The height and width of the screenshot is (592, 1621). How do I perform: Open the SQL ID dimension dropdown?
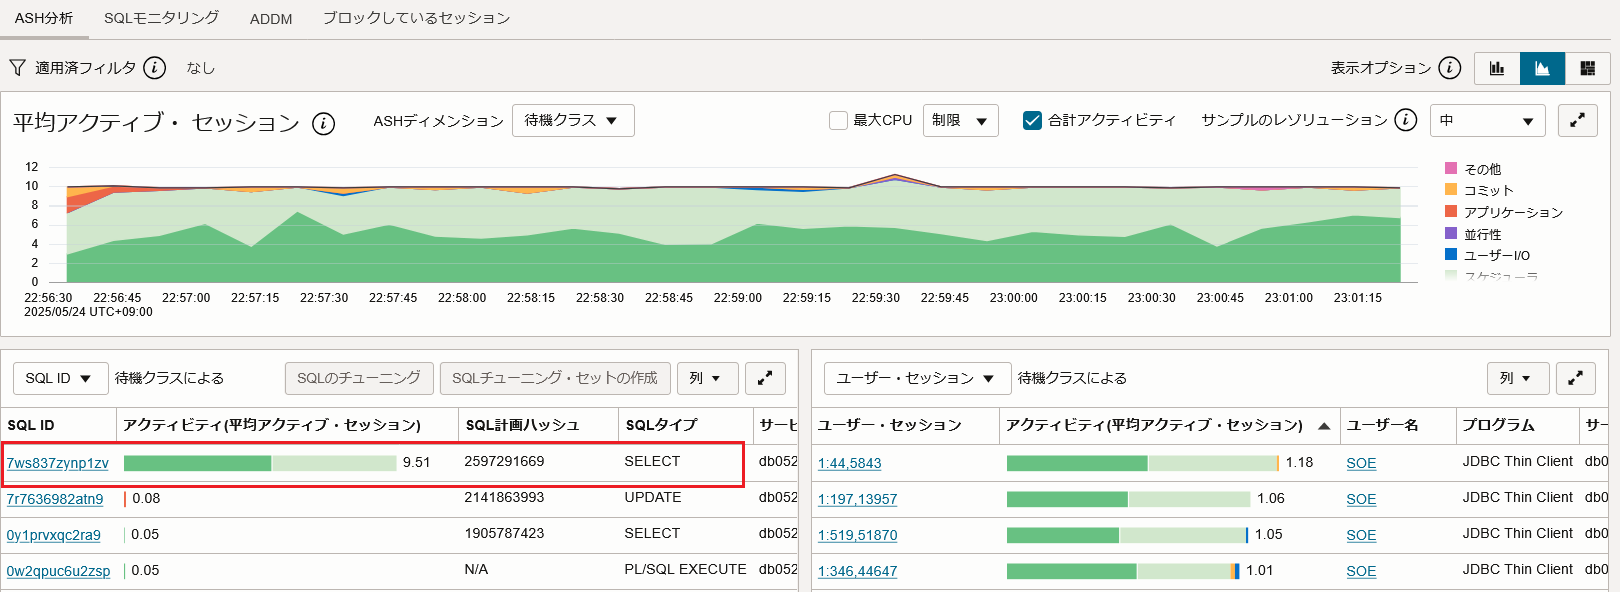pos(60,378)
